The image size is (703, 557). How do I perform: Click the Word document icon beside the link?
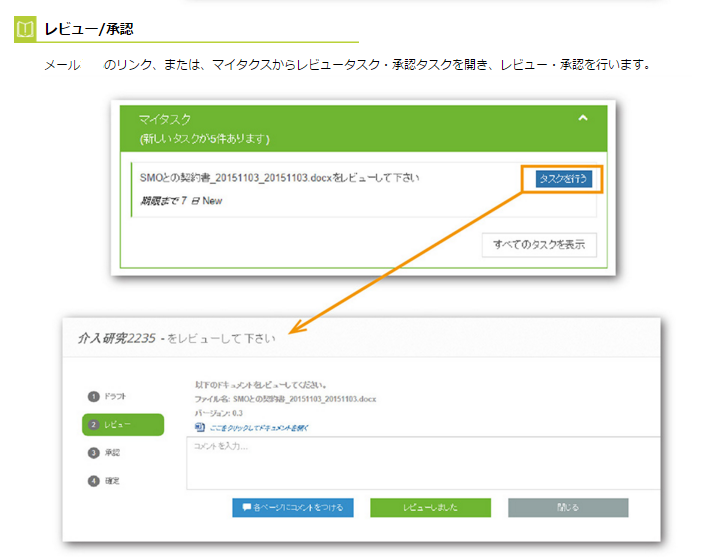pos(200,427)
